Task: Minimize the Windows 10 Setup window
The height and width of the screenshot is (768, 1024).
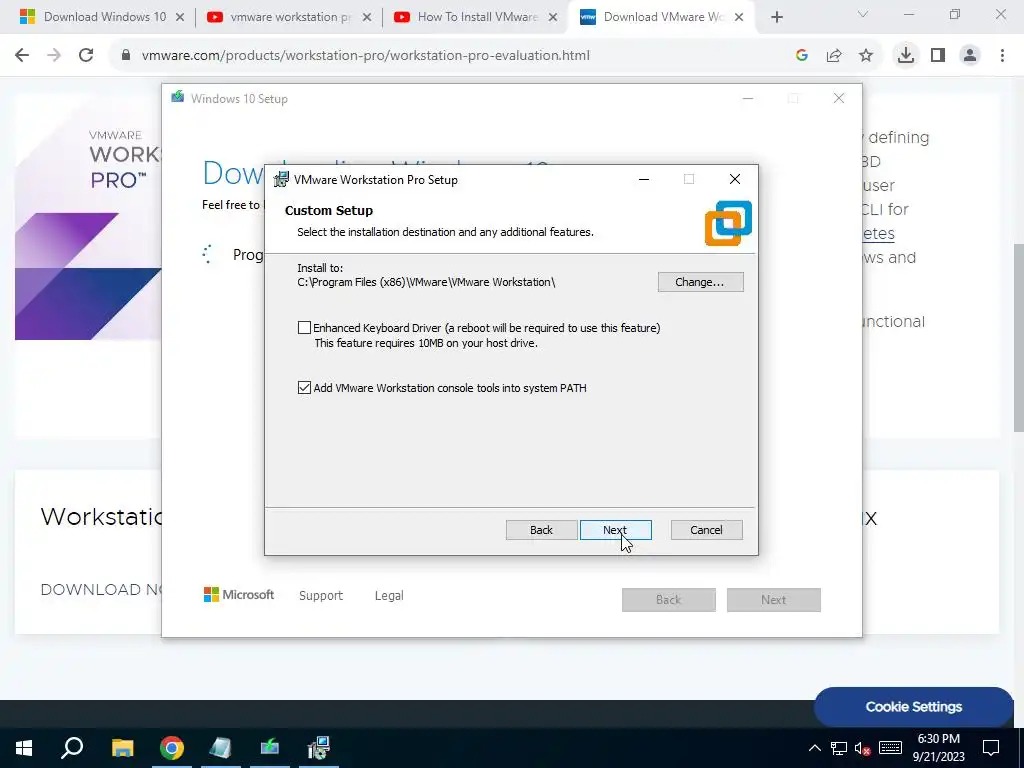Action: click(x=748, y=99)
